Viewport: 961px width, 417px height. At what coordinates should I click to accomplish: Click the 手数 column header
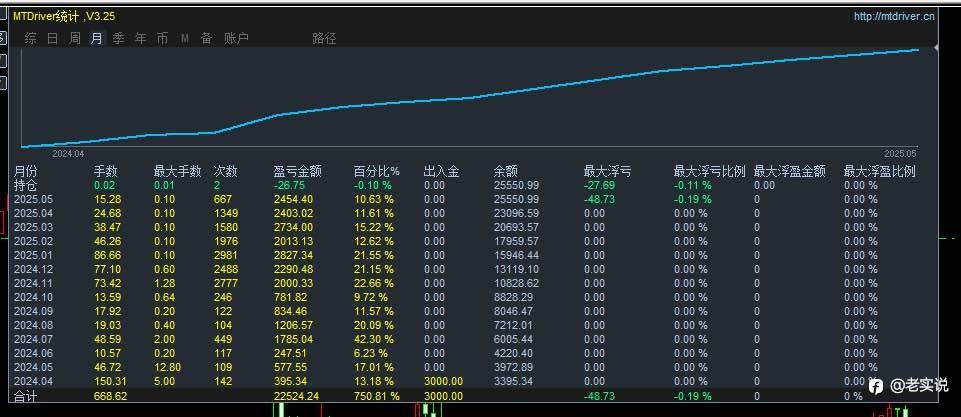pos(106,172)
